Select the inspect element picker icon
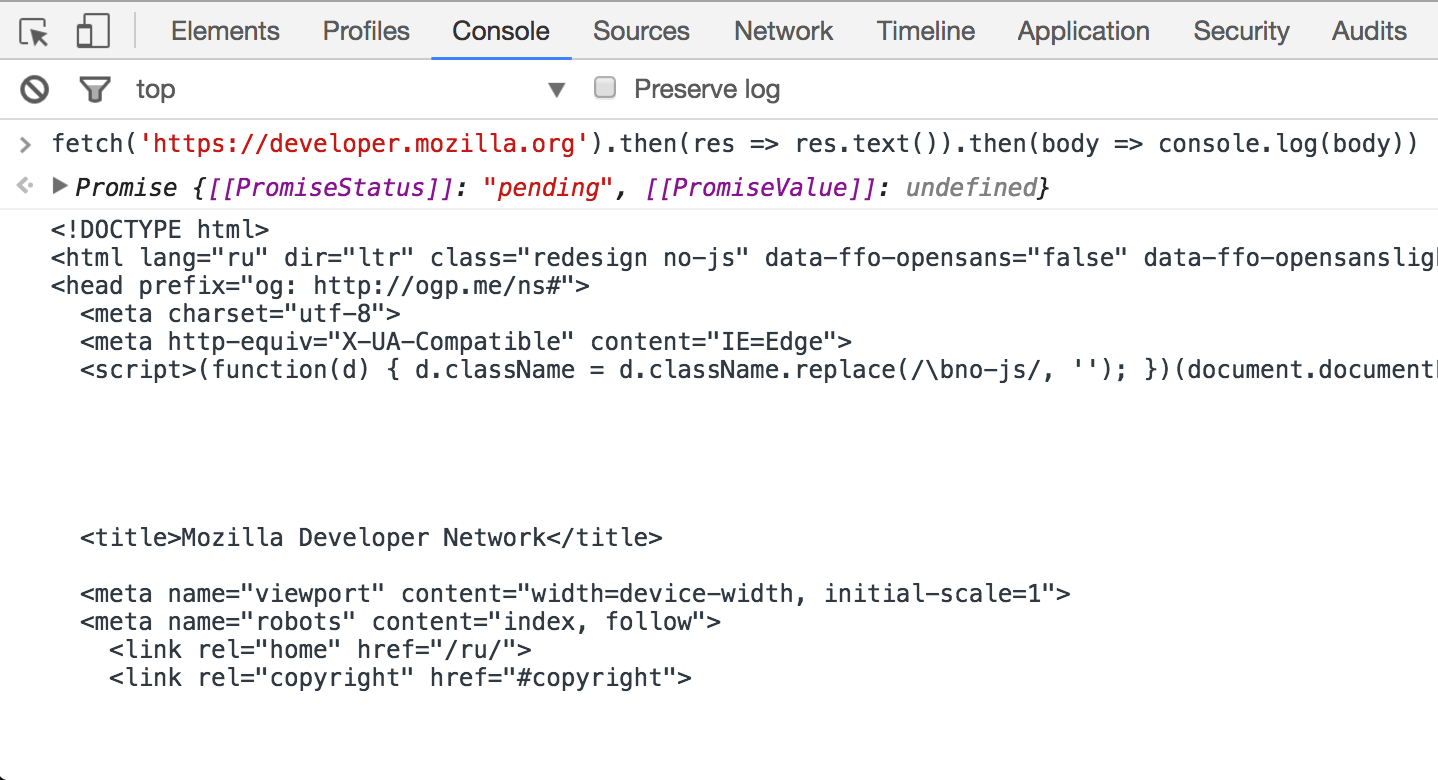Viewport: 1438px width, 780px height. 34,32
